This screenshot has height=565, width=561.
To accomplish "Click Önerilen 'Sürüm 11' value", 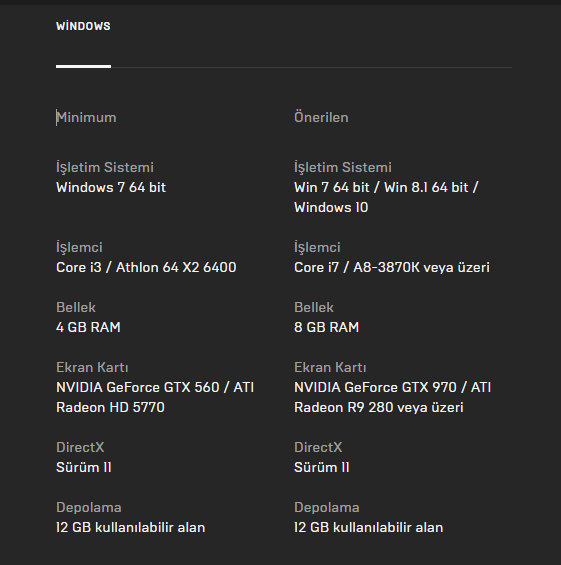I will click(x=321, y=467).
